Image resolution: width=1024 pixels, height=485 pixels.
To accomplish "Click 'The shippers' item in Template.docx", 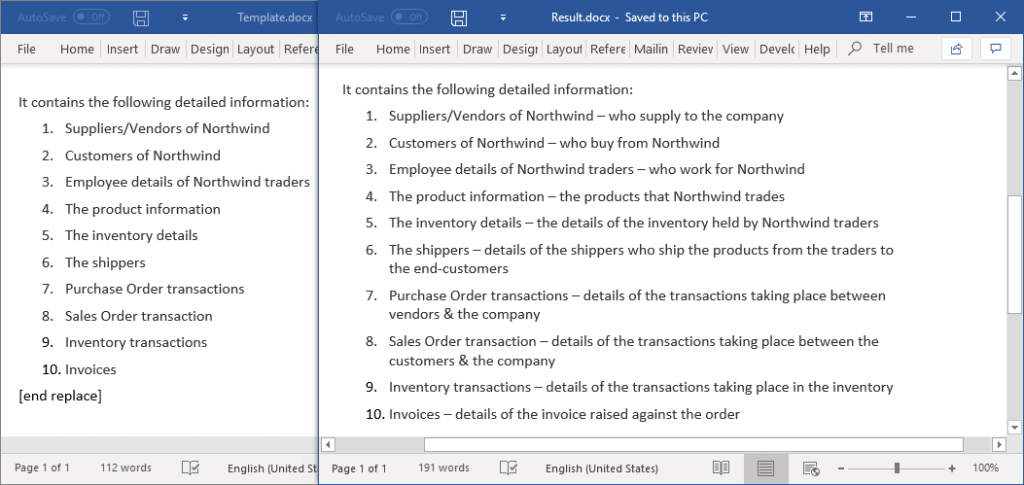I will (105, 262).
